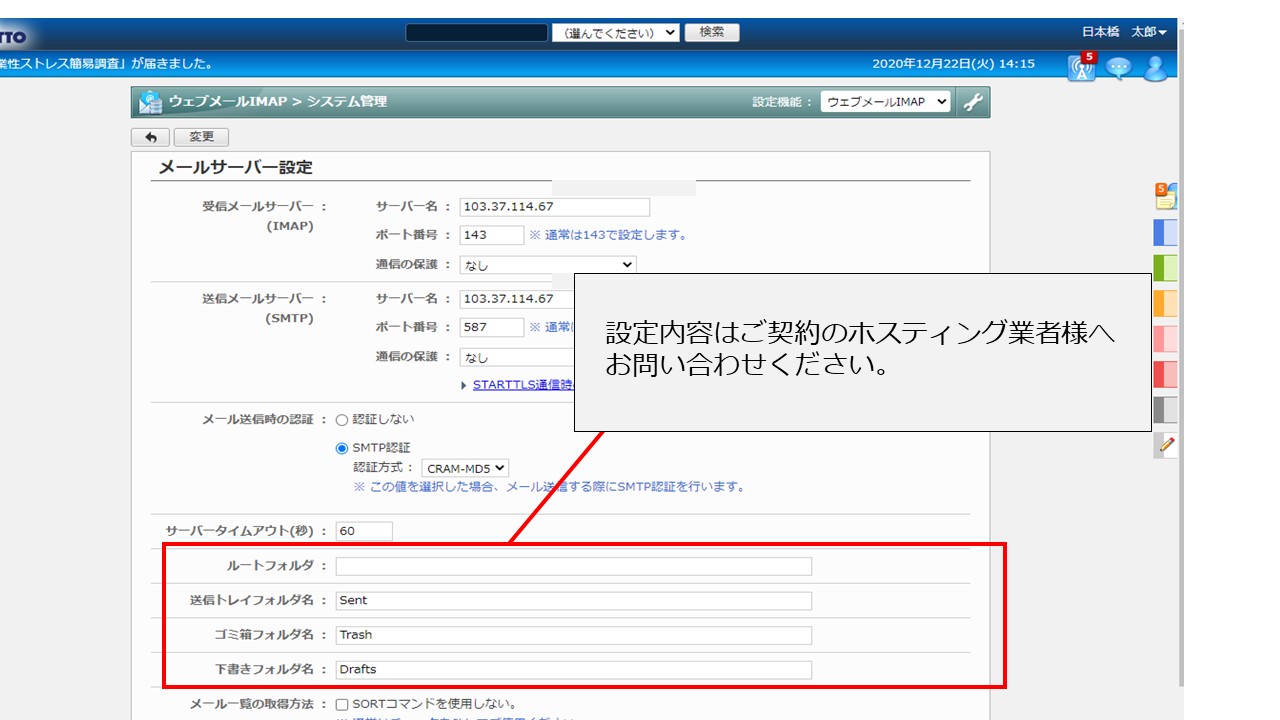The width and height of the screenshot is (1280, 720).
Task: Click the ルートフォルダ input field
Action: (x=573, y=566)
